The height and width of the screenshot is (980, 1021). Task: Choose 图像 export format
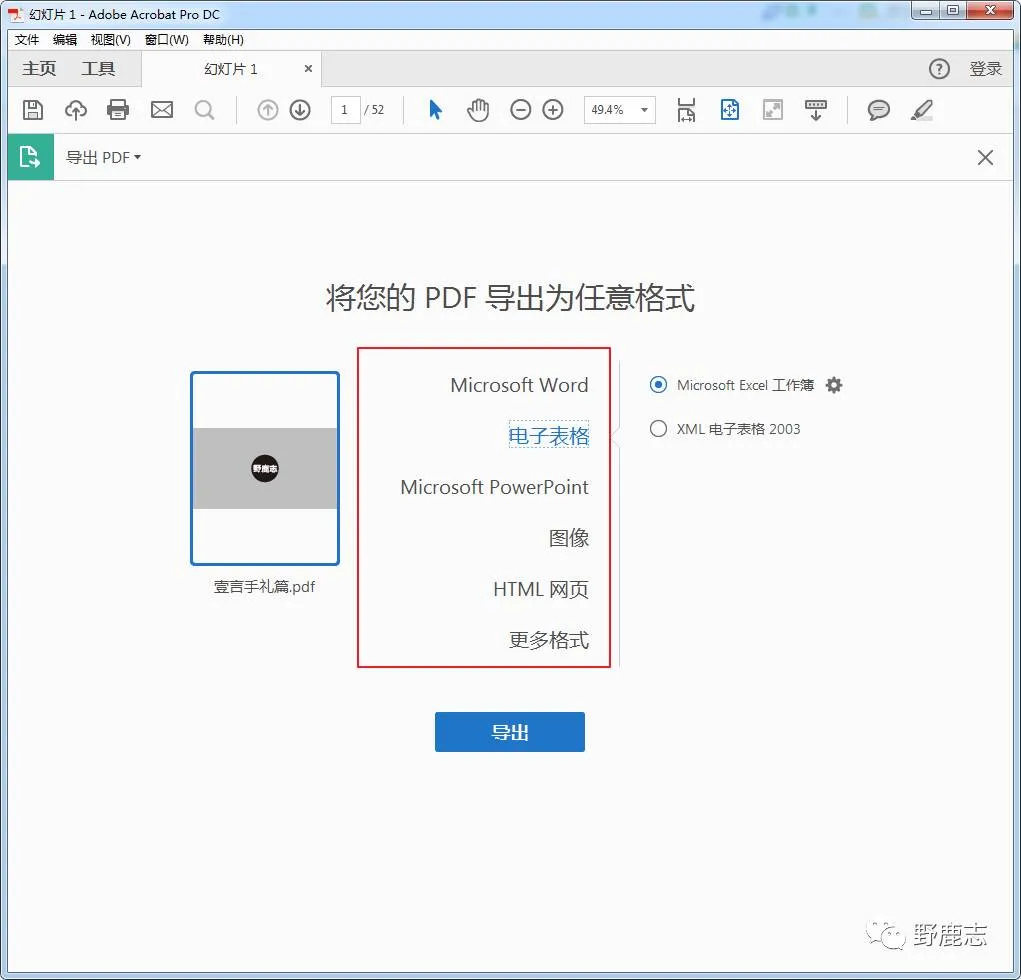click(569, 538)
